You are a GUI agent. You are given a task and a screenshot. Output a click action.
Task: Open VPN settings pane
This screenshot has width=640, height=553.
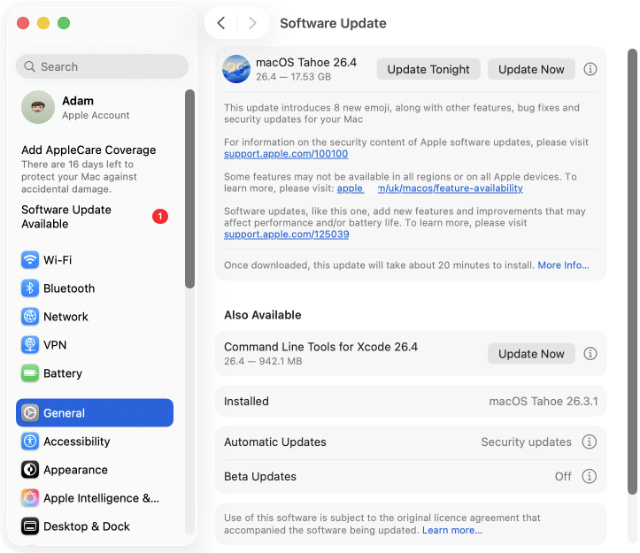click(95, 345)
